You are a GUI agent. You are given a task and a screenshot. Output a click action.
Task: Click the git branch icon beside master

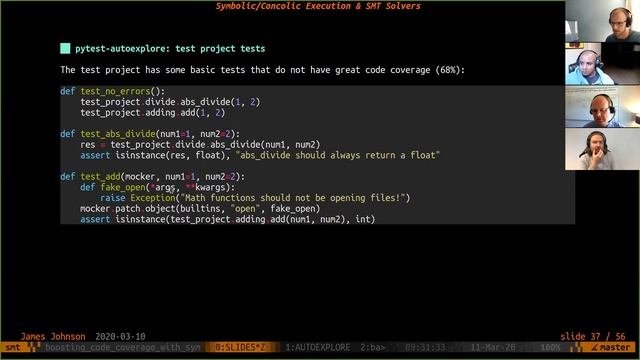tap(594, 347)
